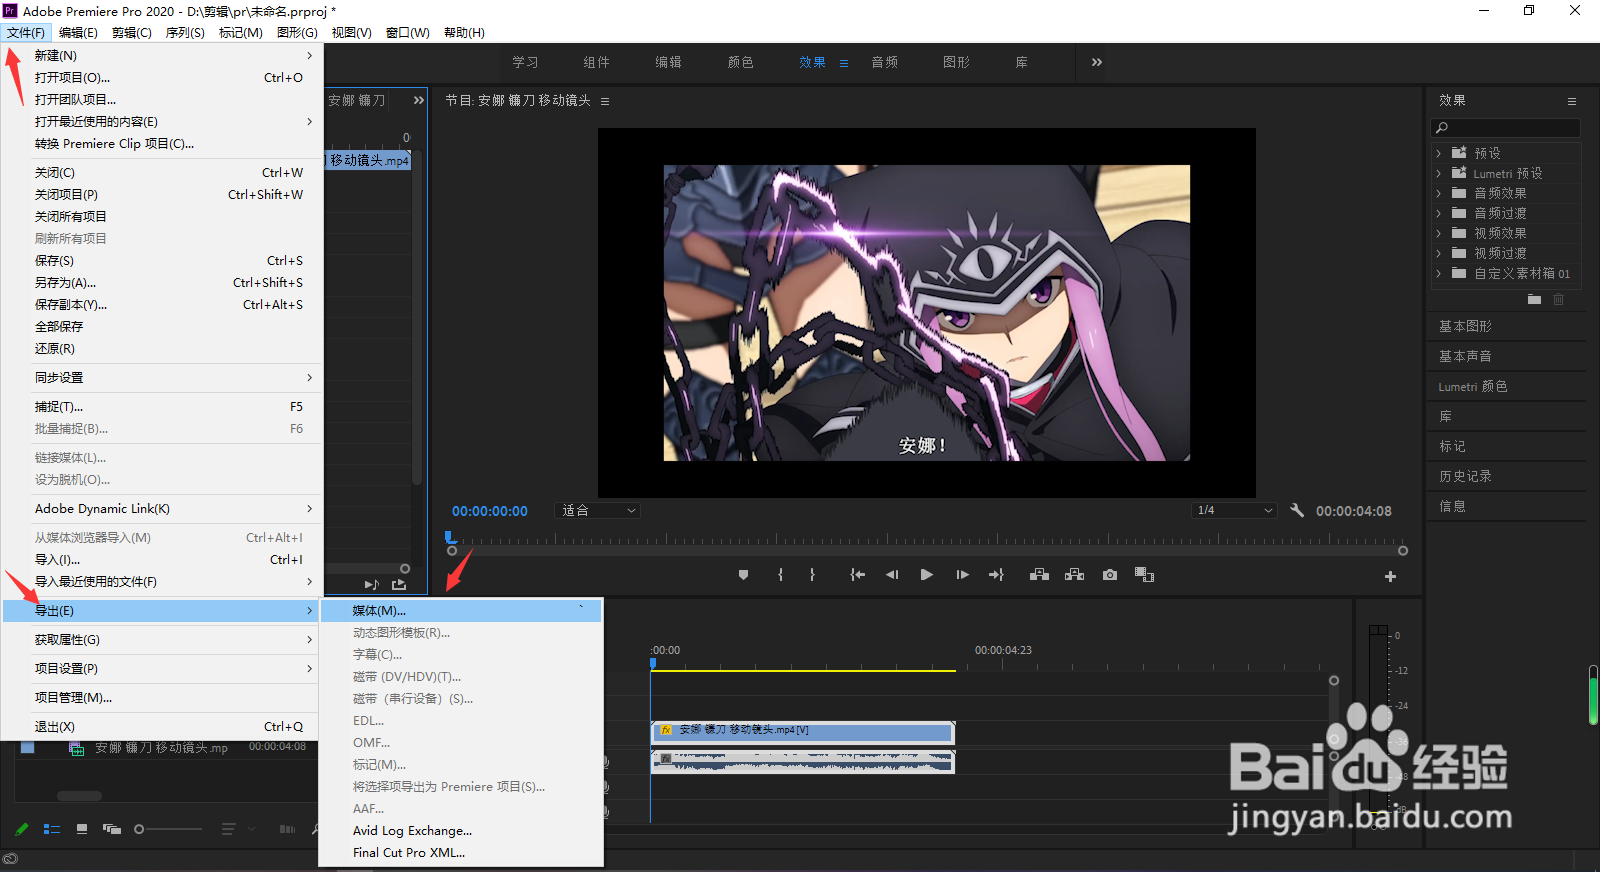This screenshot has width=1600, height=872.
Task: Select the 视频过渡 folder
Action: point(1500,253)
